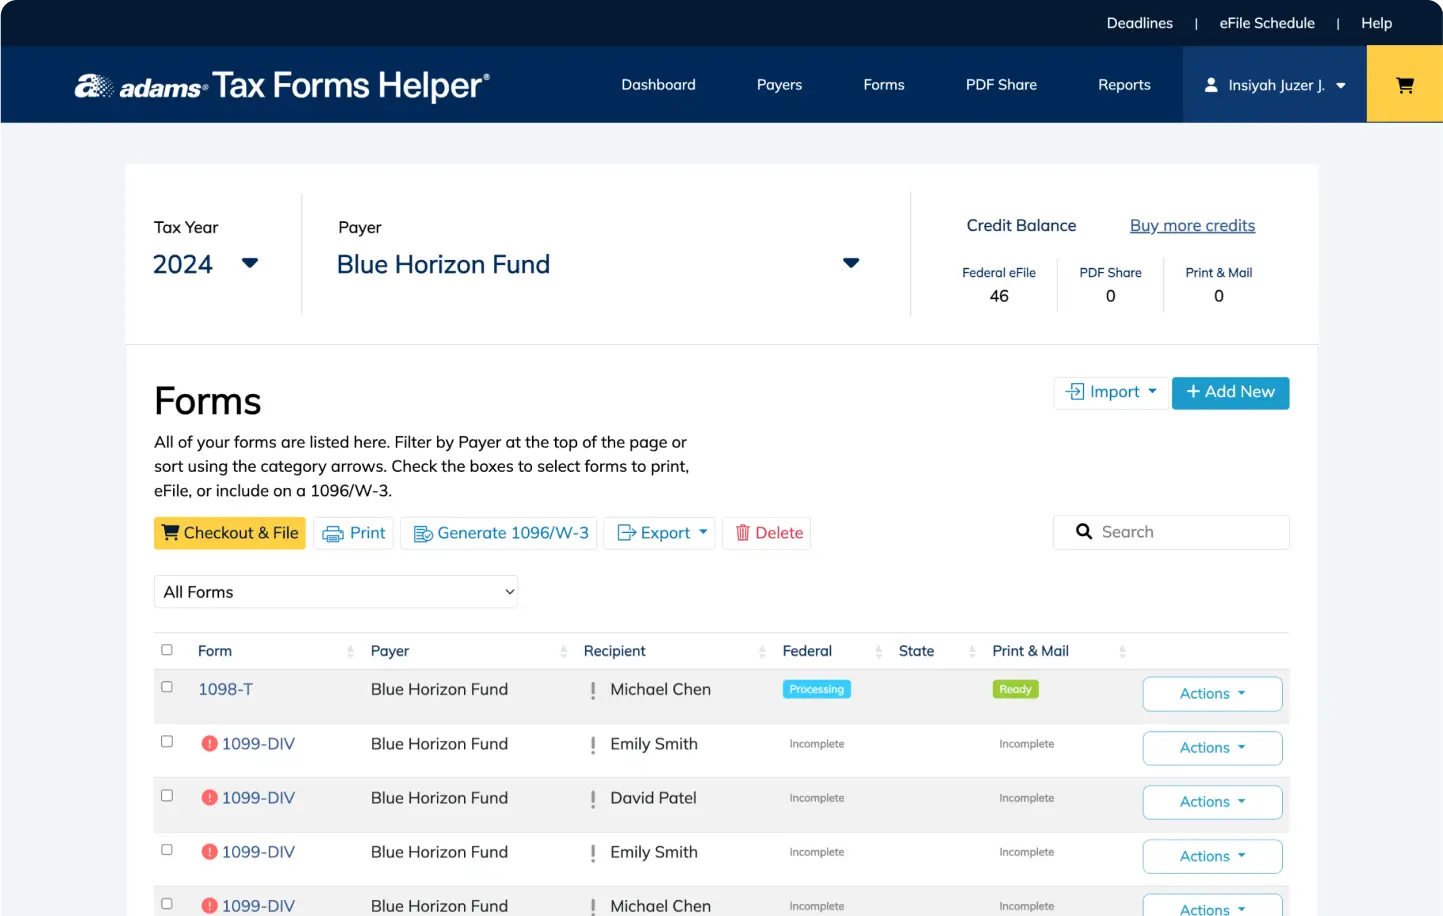
Task: Click the Payer column sort arrows
Action: click(563, 651)
